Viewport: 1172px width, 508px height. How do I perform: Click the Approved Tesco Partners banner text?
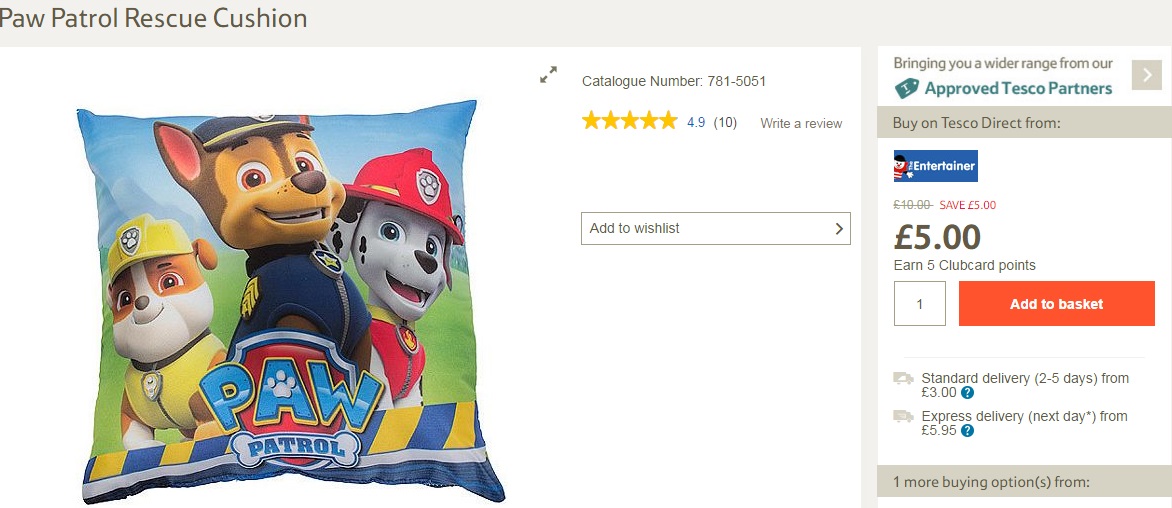[x=1017, y=88]
